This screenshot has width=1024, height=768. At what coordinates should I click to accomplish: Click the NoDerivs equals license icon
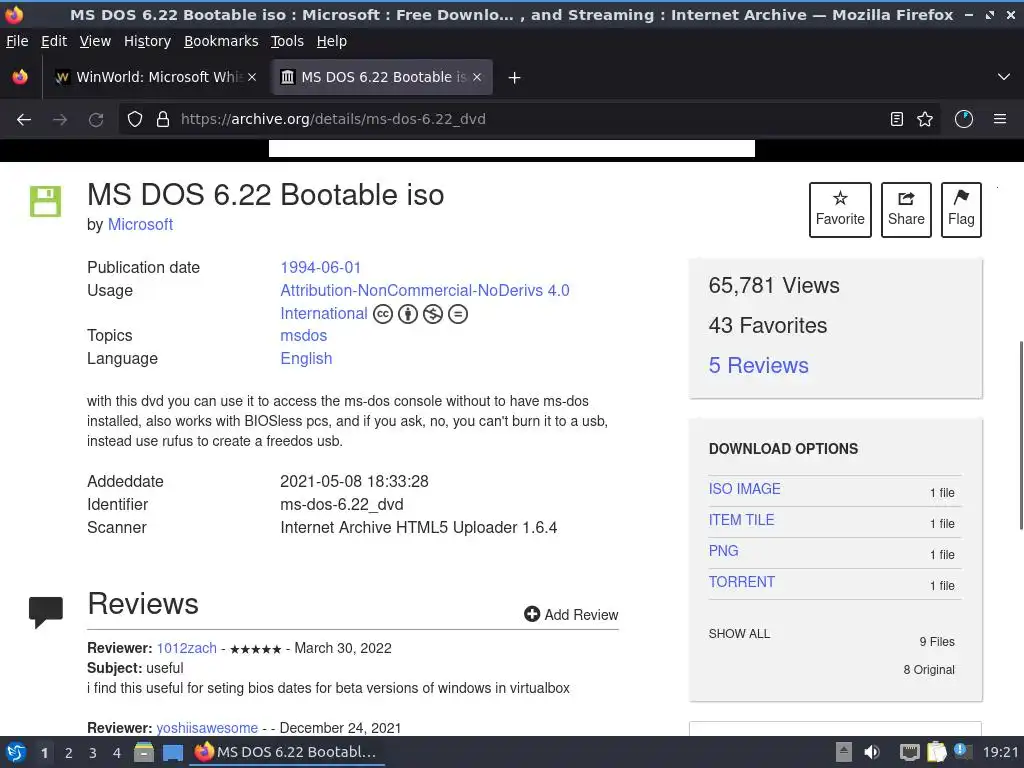pyautogui.click(x=458, y=314)
